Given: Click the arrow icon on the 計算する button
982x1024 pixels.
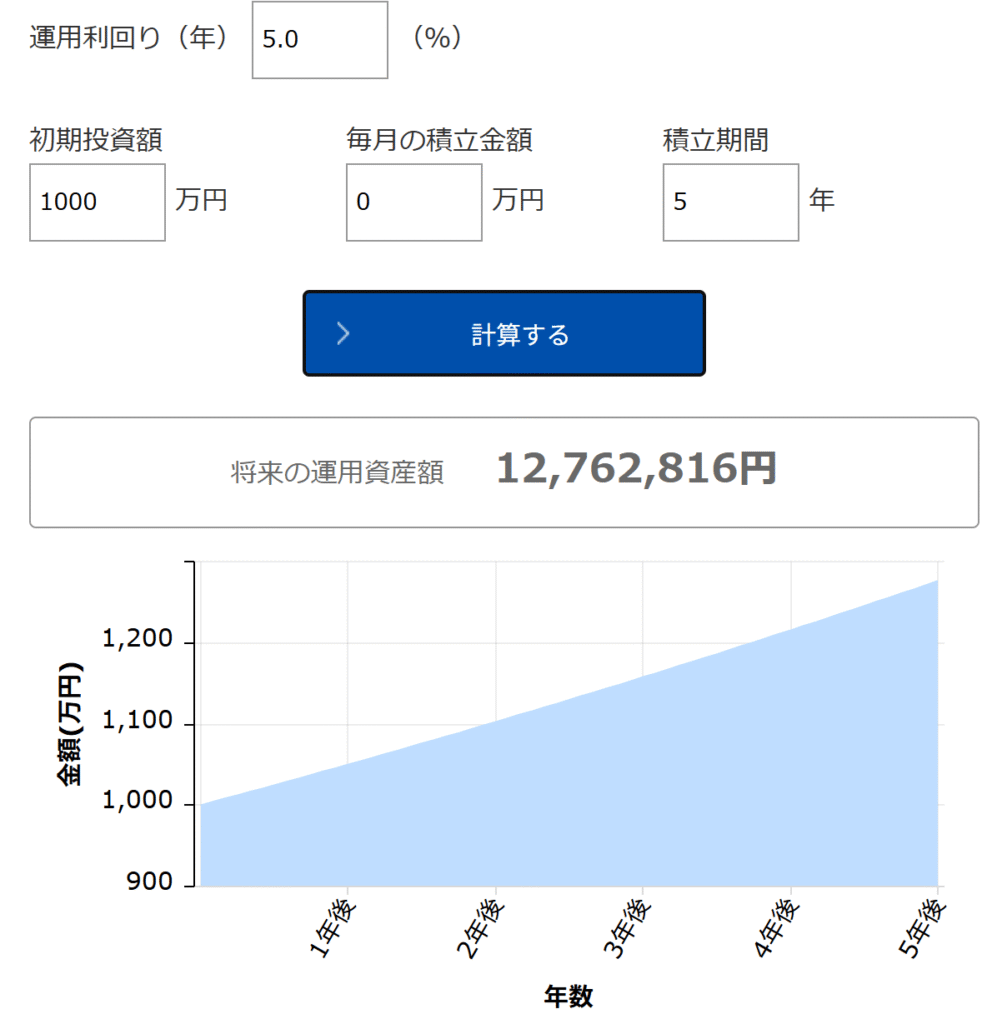Looking at the screenshot, I should click(343, 334).
